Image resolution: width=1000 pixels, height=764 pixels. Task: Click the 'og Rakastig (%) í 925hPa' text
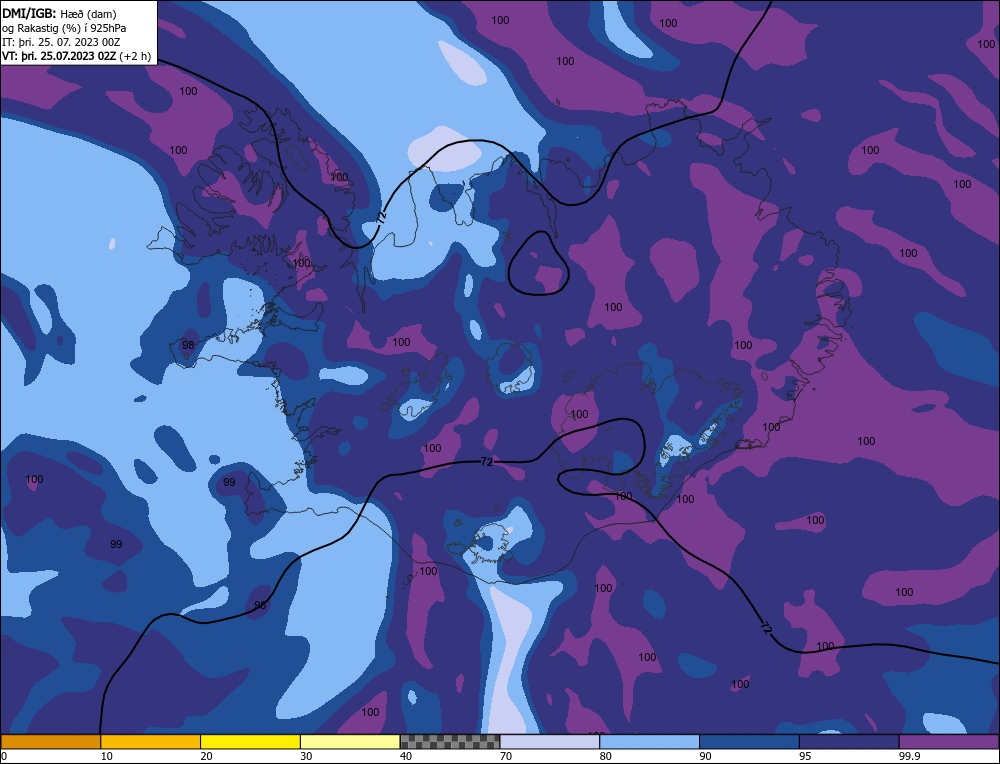(64, 28)
